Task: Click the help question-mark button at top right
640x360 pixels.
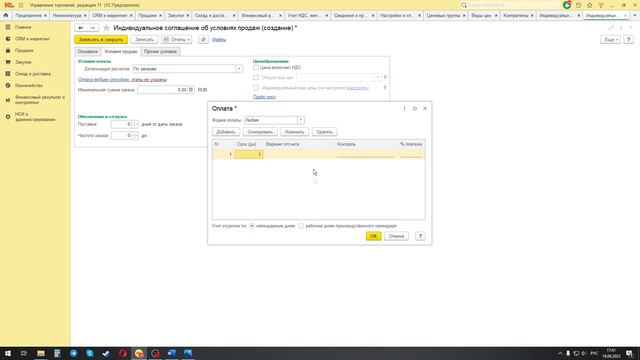Action: pyautogui.click(x=629, y=40)
